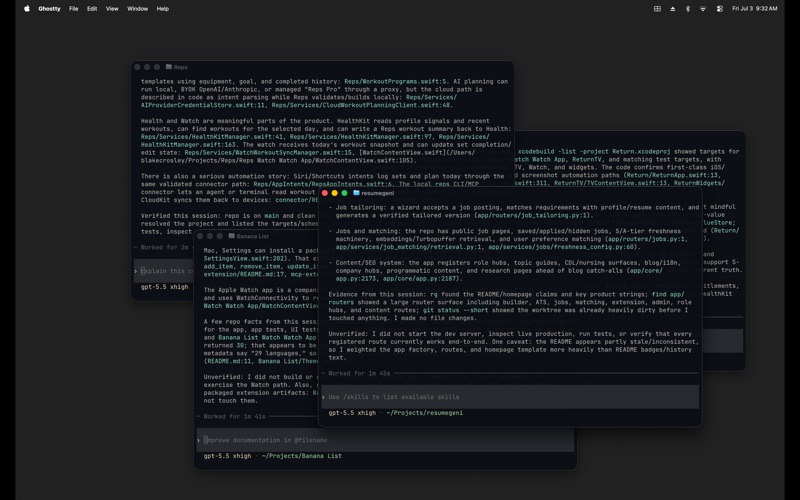Focus the 'Improve documentation in @filename' prompt
Viewport: 800px width, 500px height.
point(385,440)
